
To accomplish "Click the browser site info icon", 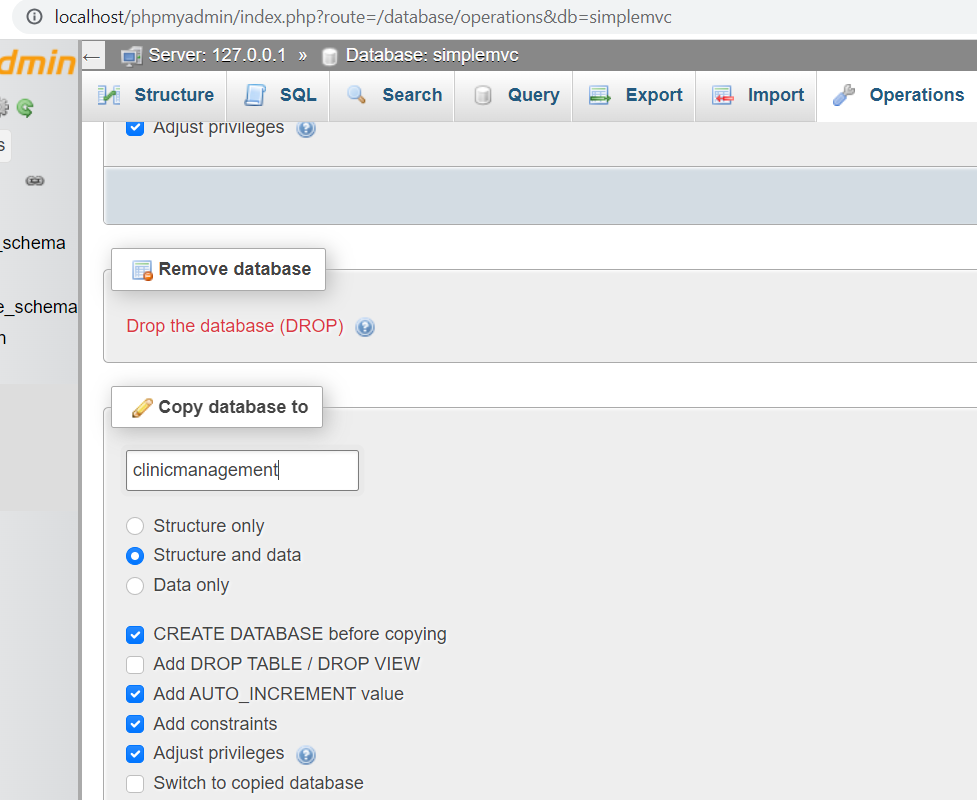I will (35, 17).
